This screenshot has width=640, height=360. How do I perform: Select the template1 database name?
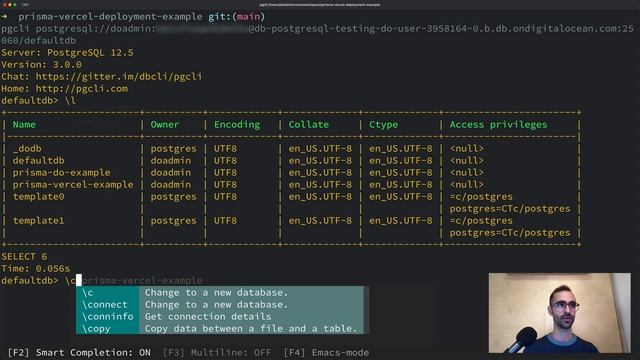click(x=38, y=220)
